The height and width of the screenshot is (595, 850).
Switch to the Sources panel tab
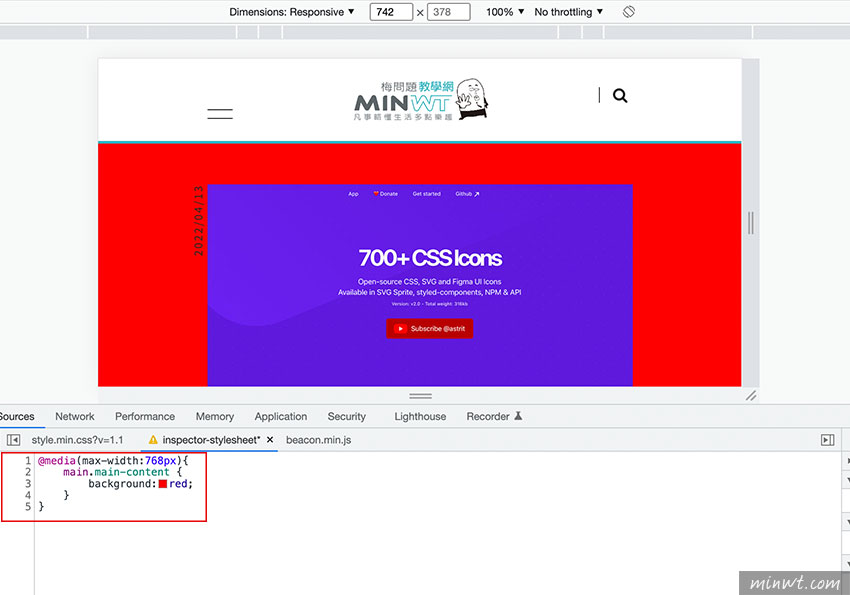tap(17, 416)
